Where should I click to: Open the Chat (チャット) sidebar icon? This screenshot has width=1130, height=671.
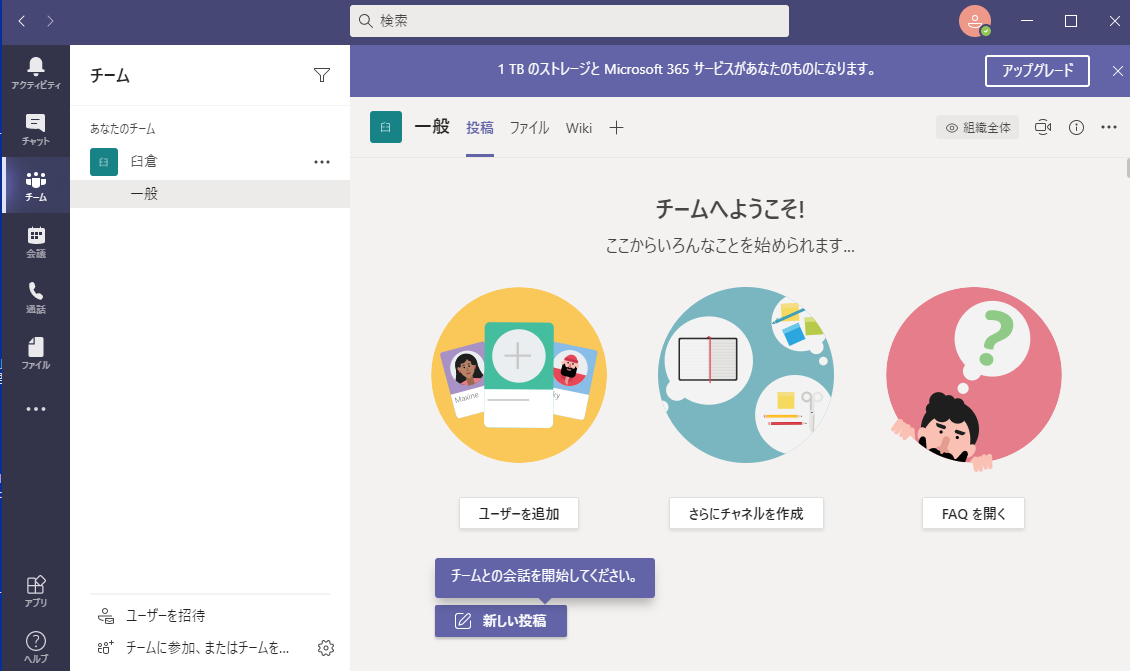point(36,129)
